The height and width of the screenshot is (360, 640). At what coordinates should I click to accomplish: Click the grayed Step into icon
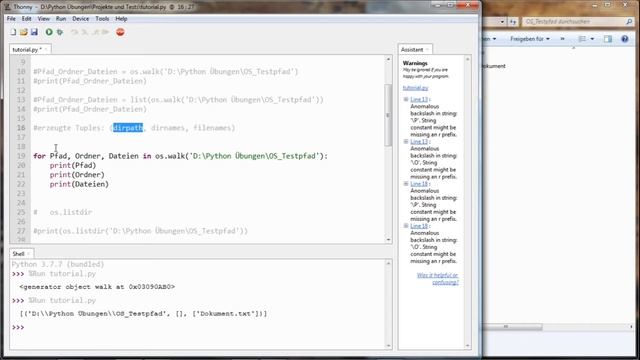coord(85,32)
